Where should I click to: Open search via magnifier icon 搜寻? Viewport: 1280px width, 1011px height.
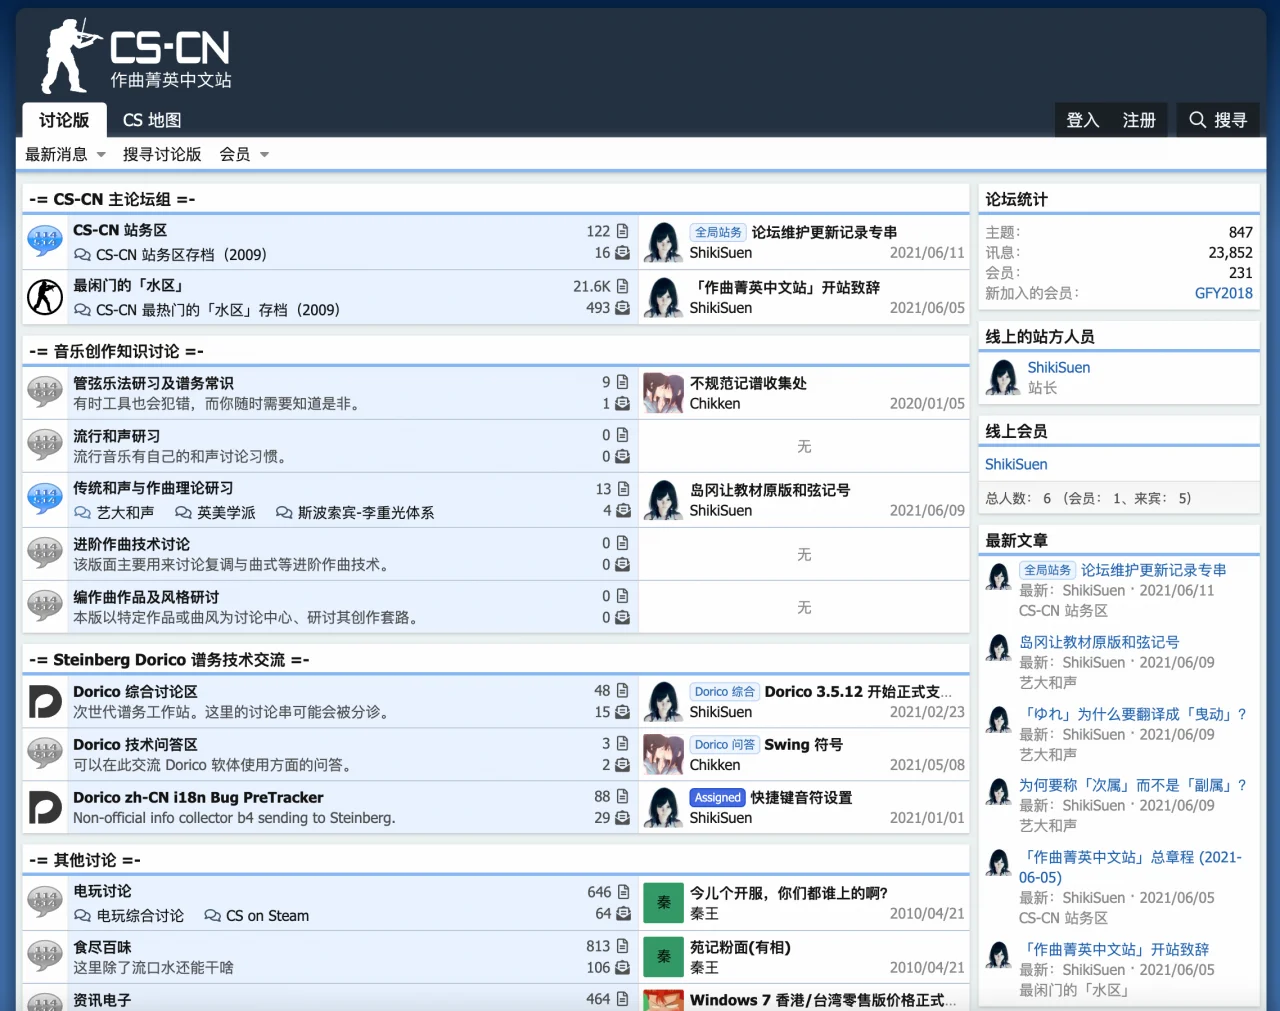(x=1217, y=120)
